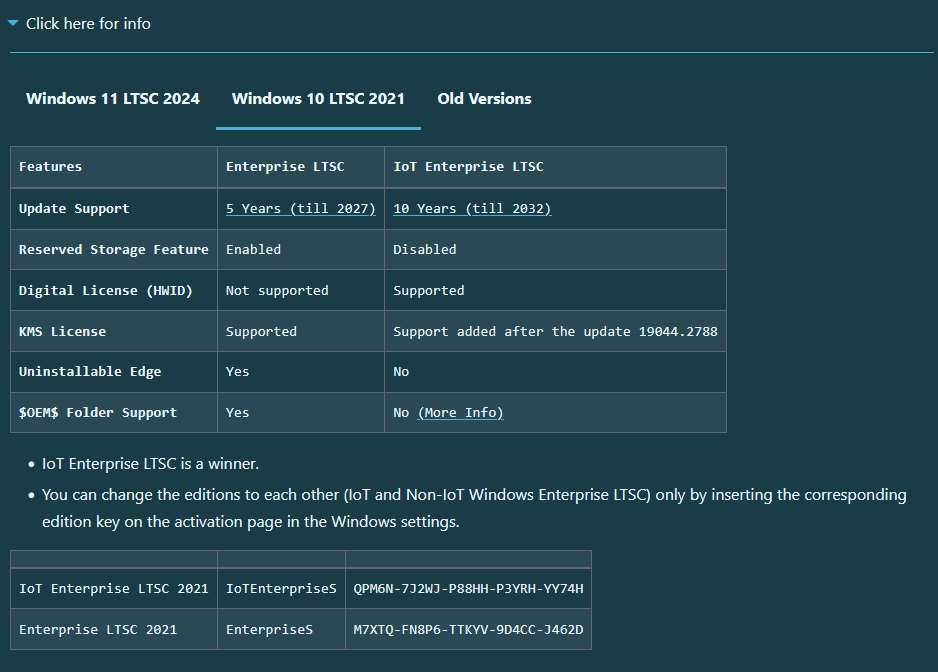Click the "Uninstallable Edge" row label
Viewport: 938px width, 672px height.
(114, 372)
